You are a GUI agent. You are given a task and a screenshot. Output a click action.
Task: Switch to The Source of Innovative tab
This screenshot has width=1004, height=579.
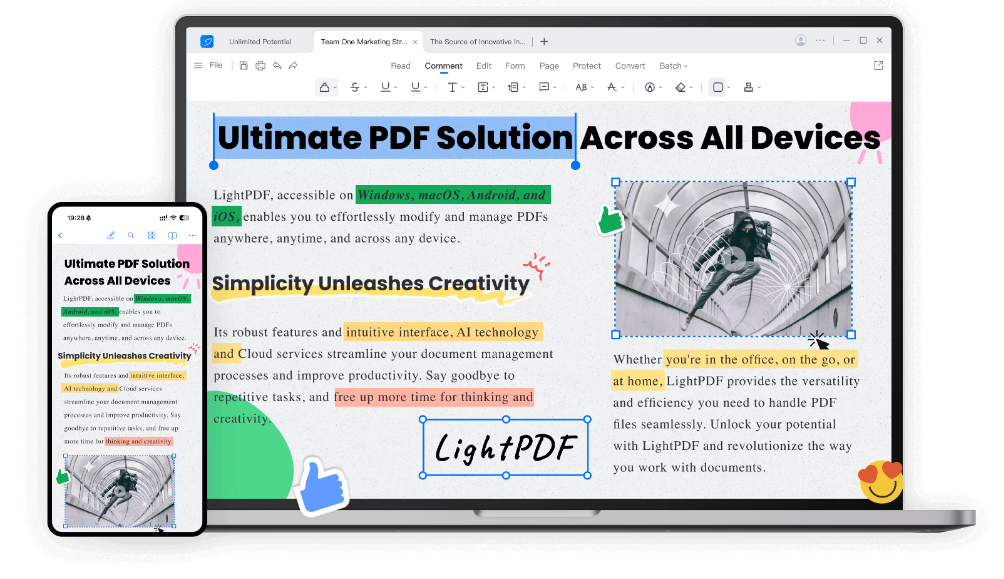[x=477, y=42]
